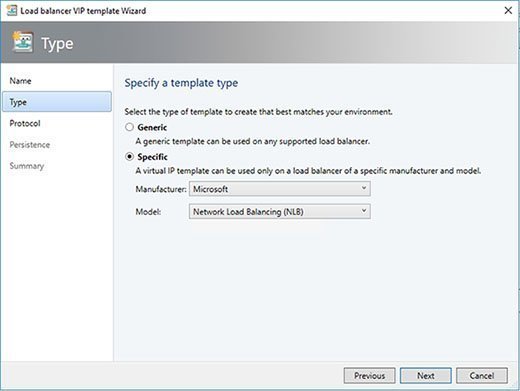Go to the Protocol wizard step
This screenshot has height=391, width=520.
[25, 124]
